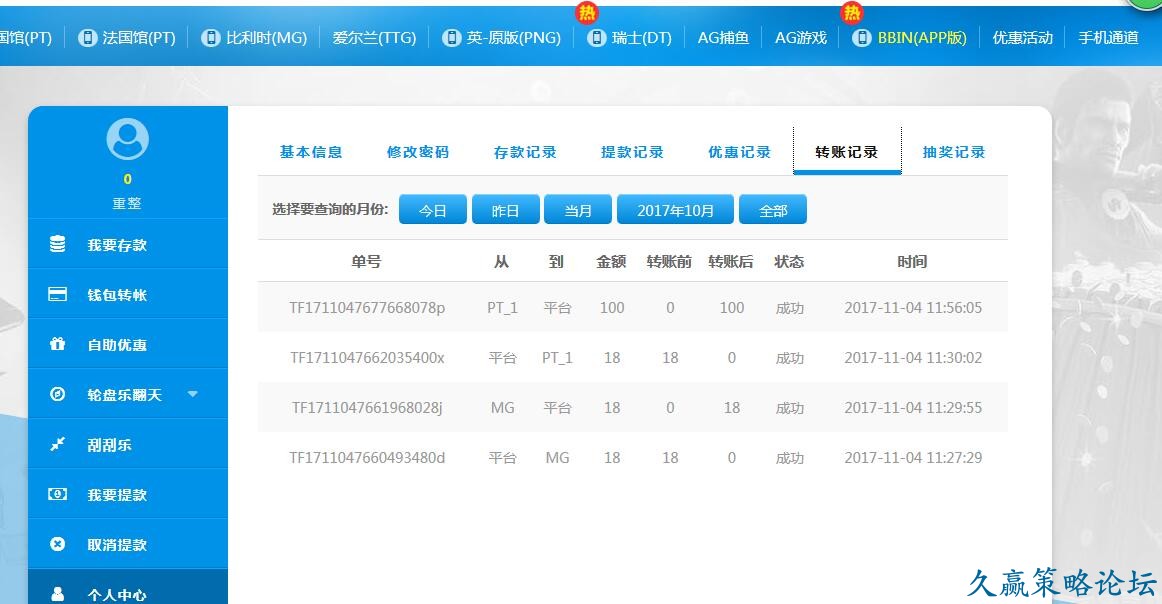The image size is (1162, 604).
Task: Click the card icon beside 钱包转帐
Action: 57,294
